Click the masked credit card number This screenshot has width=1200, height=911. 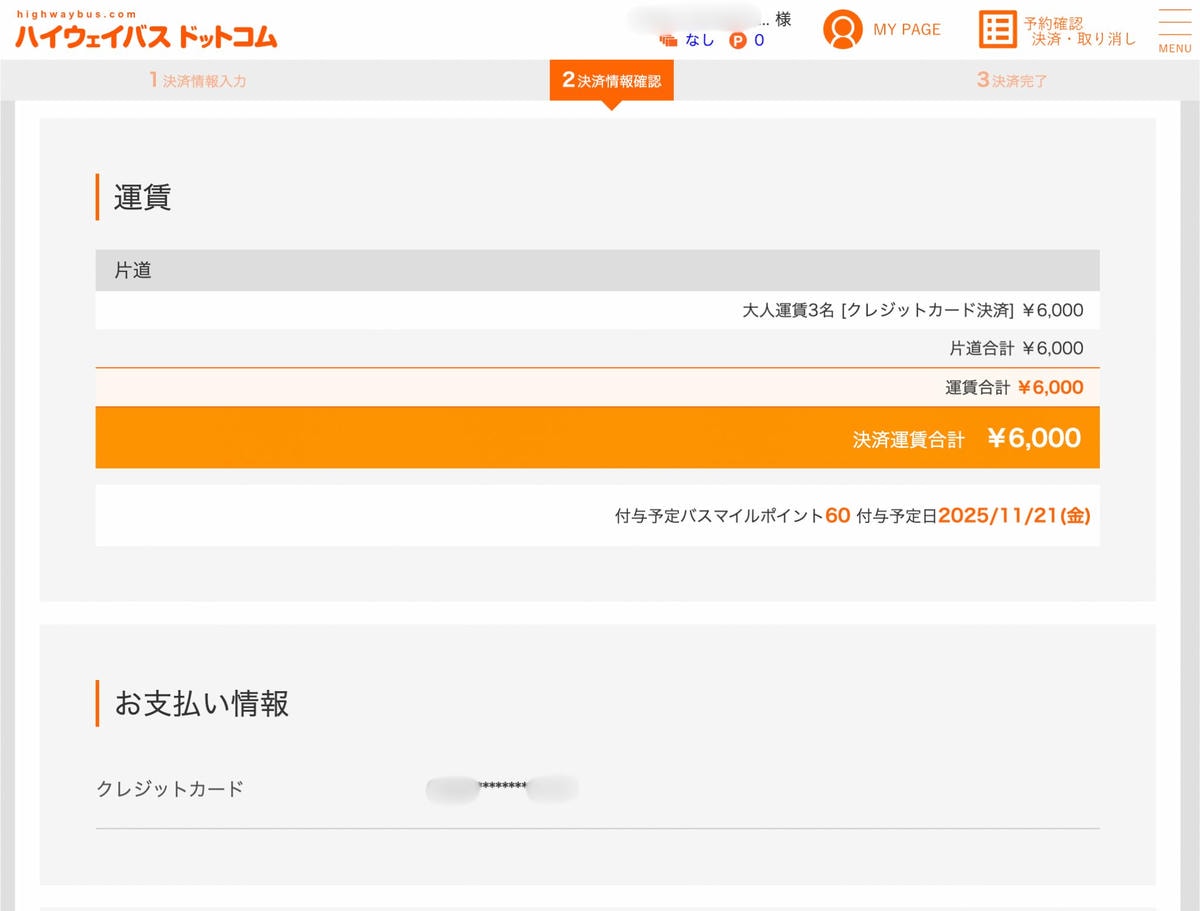[502, 788]
